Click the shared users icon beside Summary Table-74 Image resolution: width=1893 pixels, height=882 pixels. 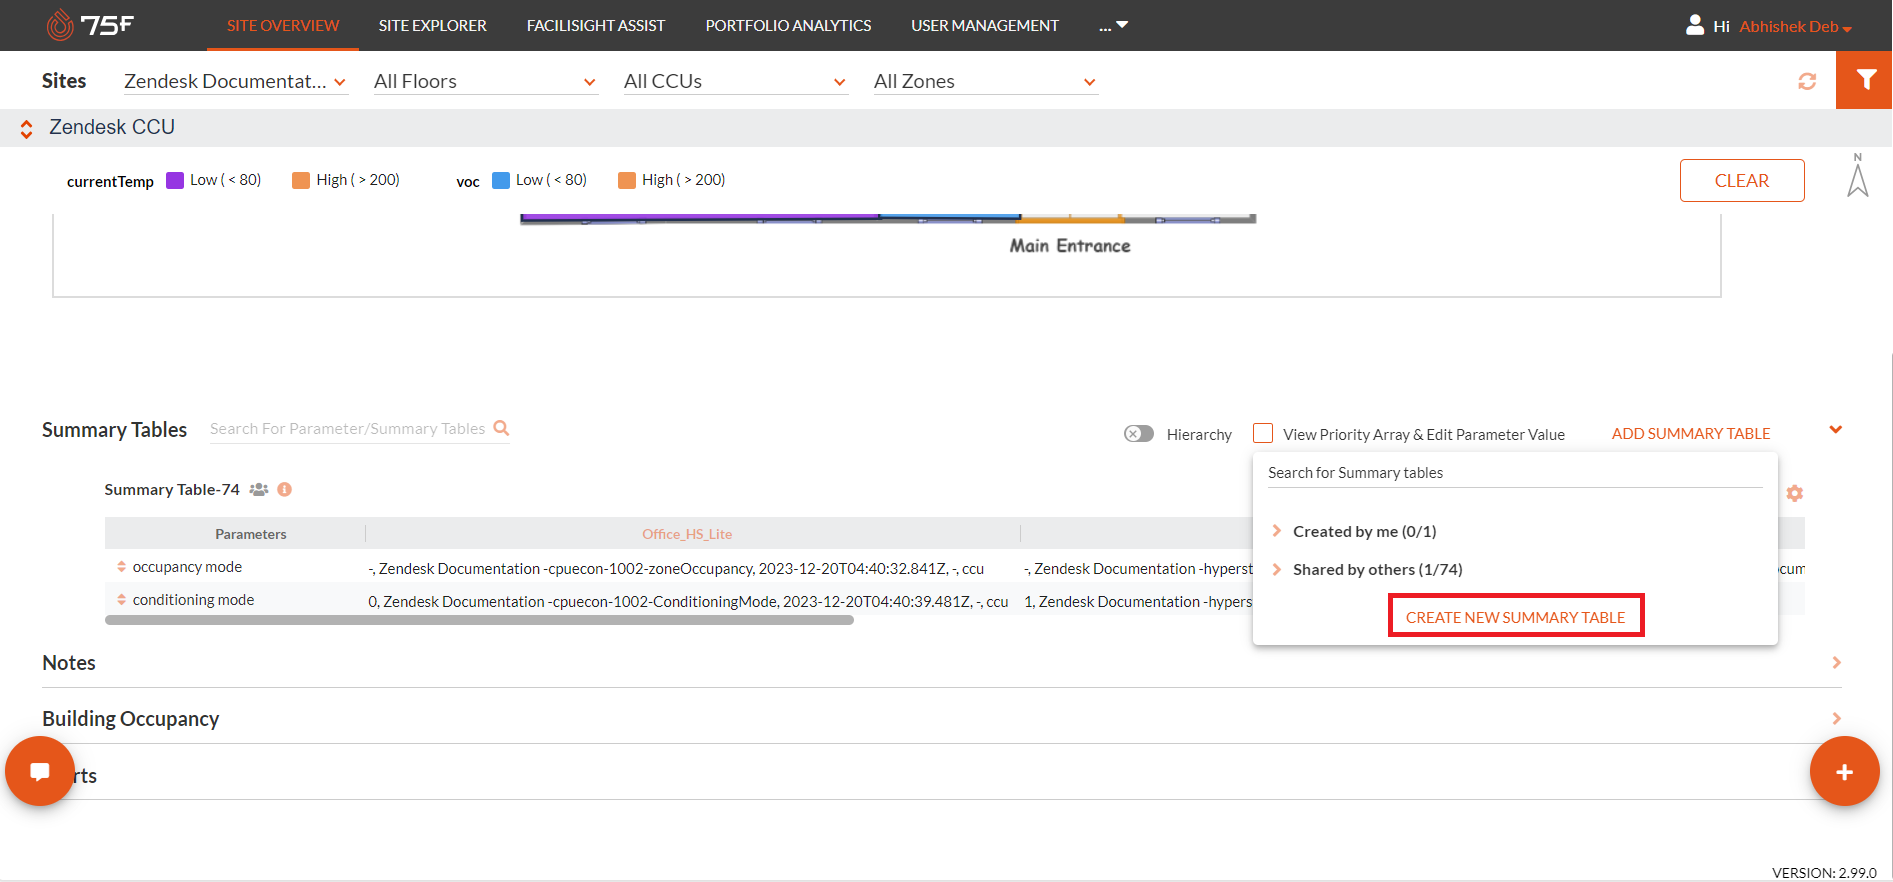click(x=259, y=489)
